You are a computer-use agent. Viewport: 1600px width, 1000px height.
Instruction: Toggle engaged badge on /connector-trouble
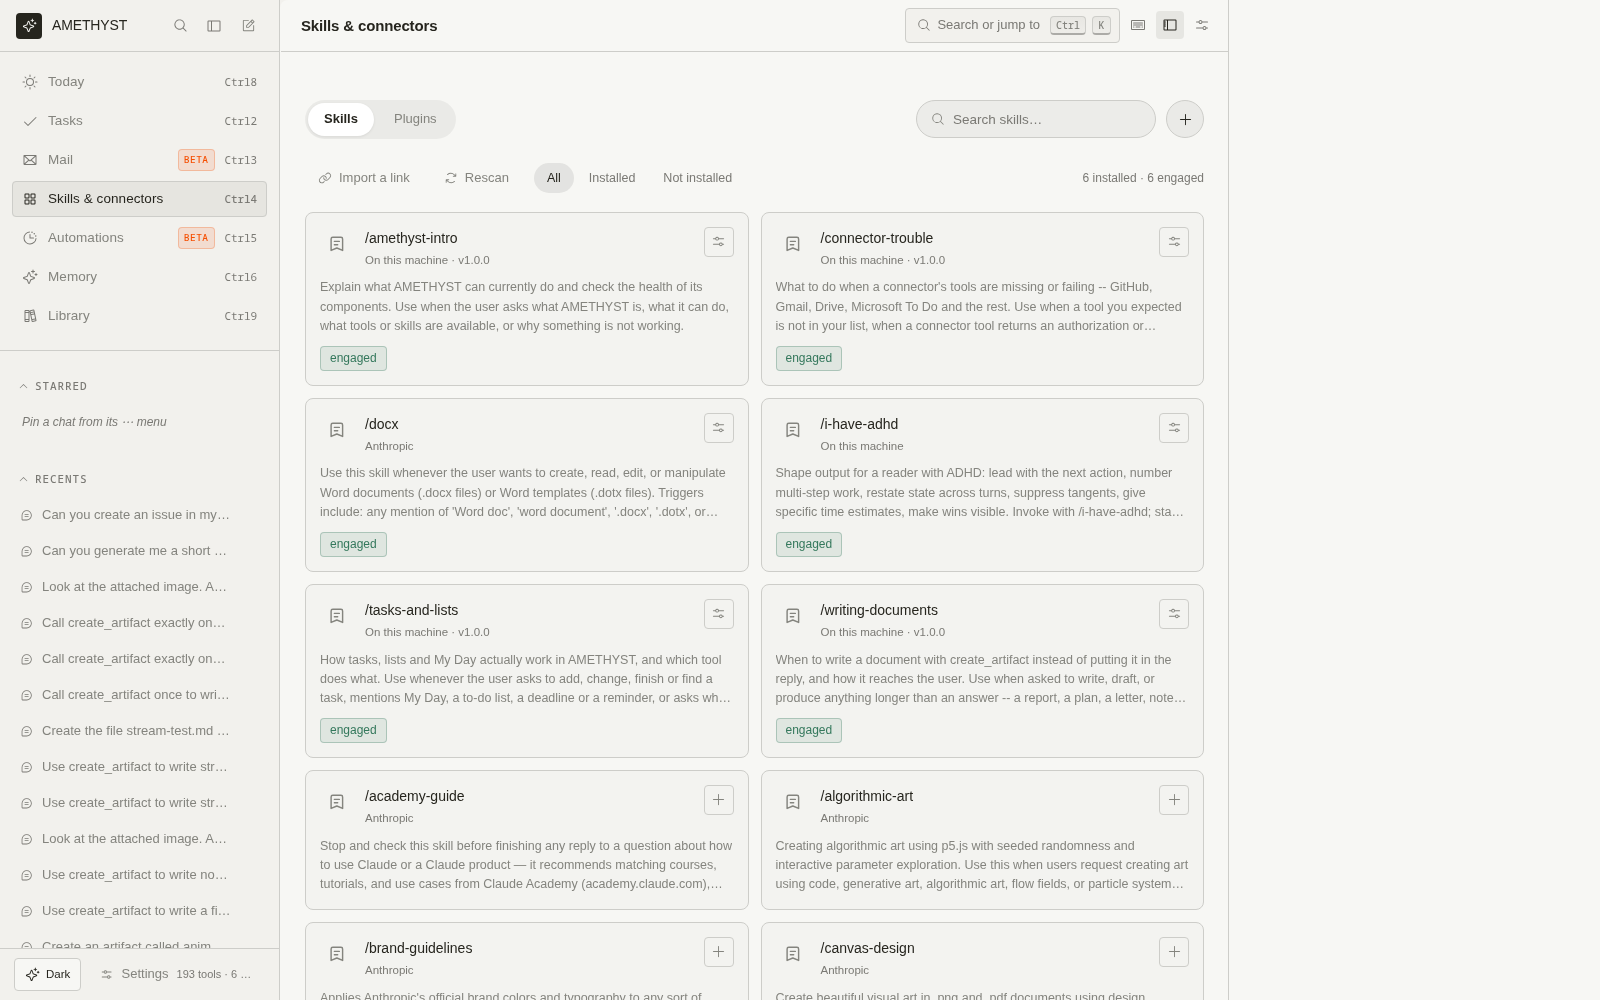click(809, 358)
